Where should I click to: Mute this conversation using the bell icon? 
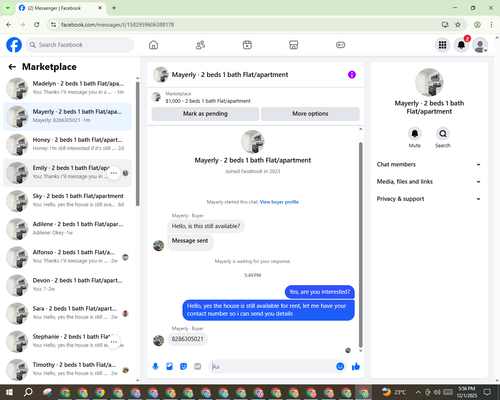[x=415, y=134]
